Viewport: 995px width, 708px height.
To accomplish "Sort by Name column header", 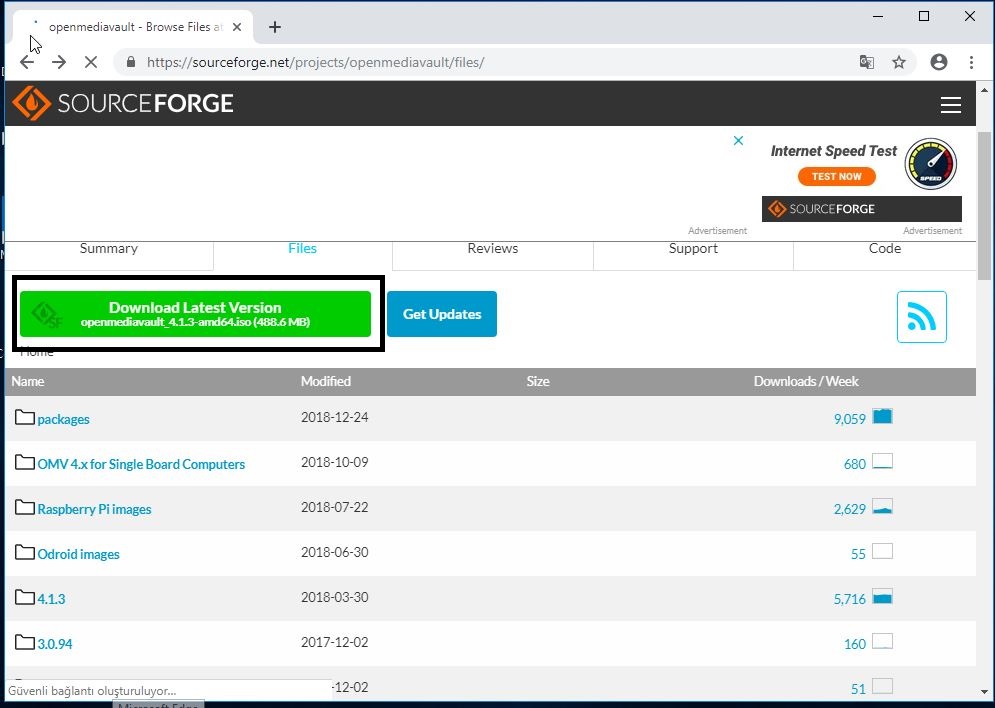I will click(x=28, y=381).
